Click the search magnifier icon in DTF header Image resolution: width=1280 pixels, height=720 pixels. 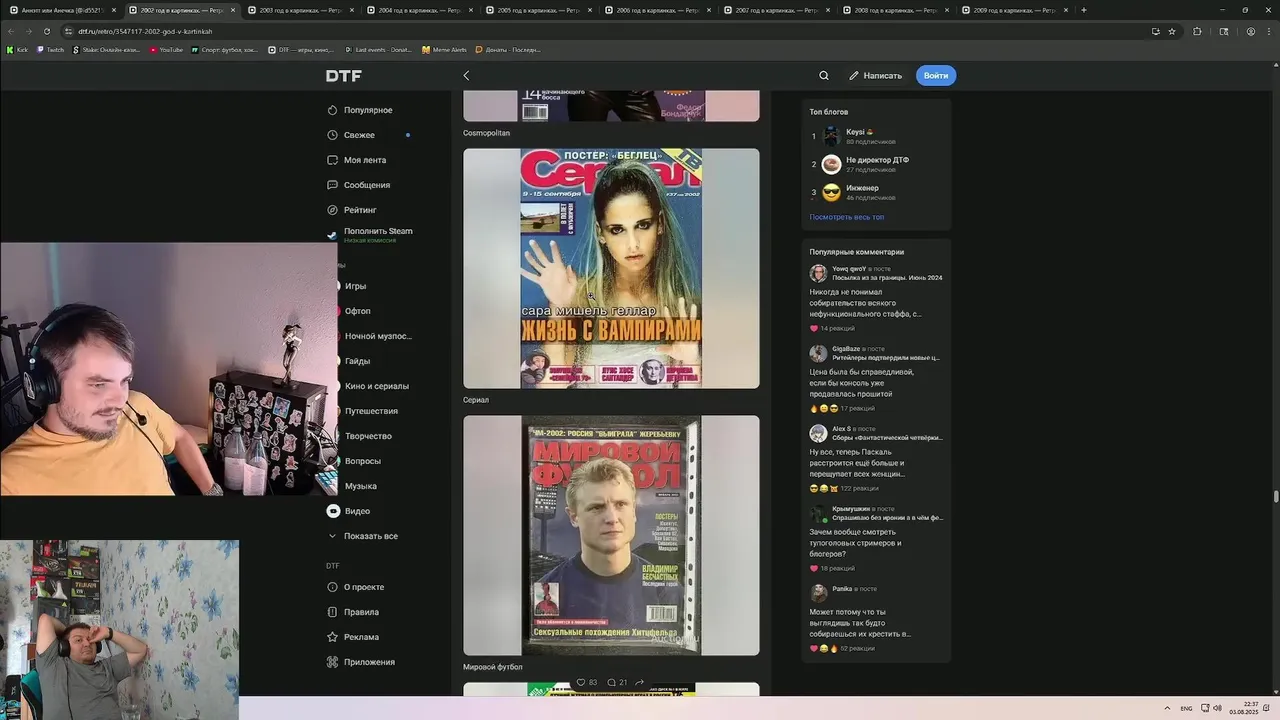tap(824, 75)
